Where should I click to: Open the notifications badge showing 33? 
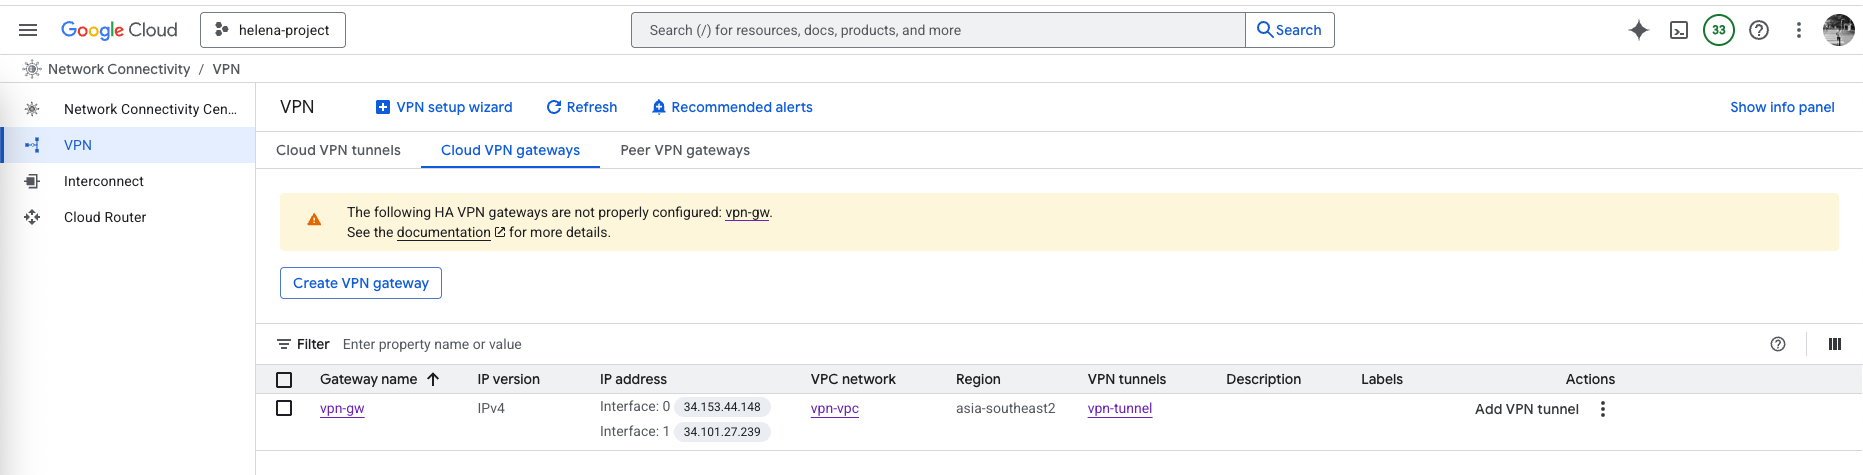1718,30
